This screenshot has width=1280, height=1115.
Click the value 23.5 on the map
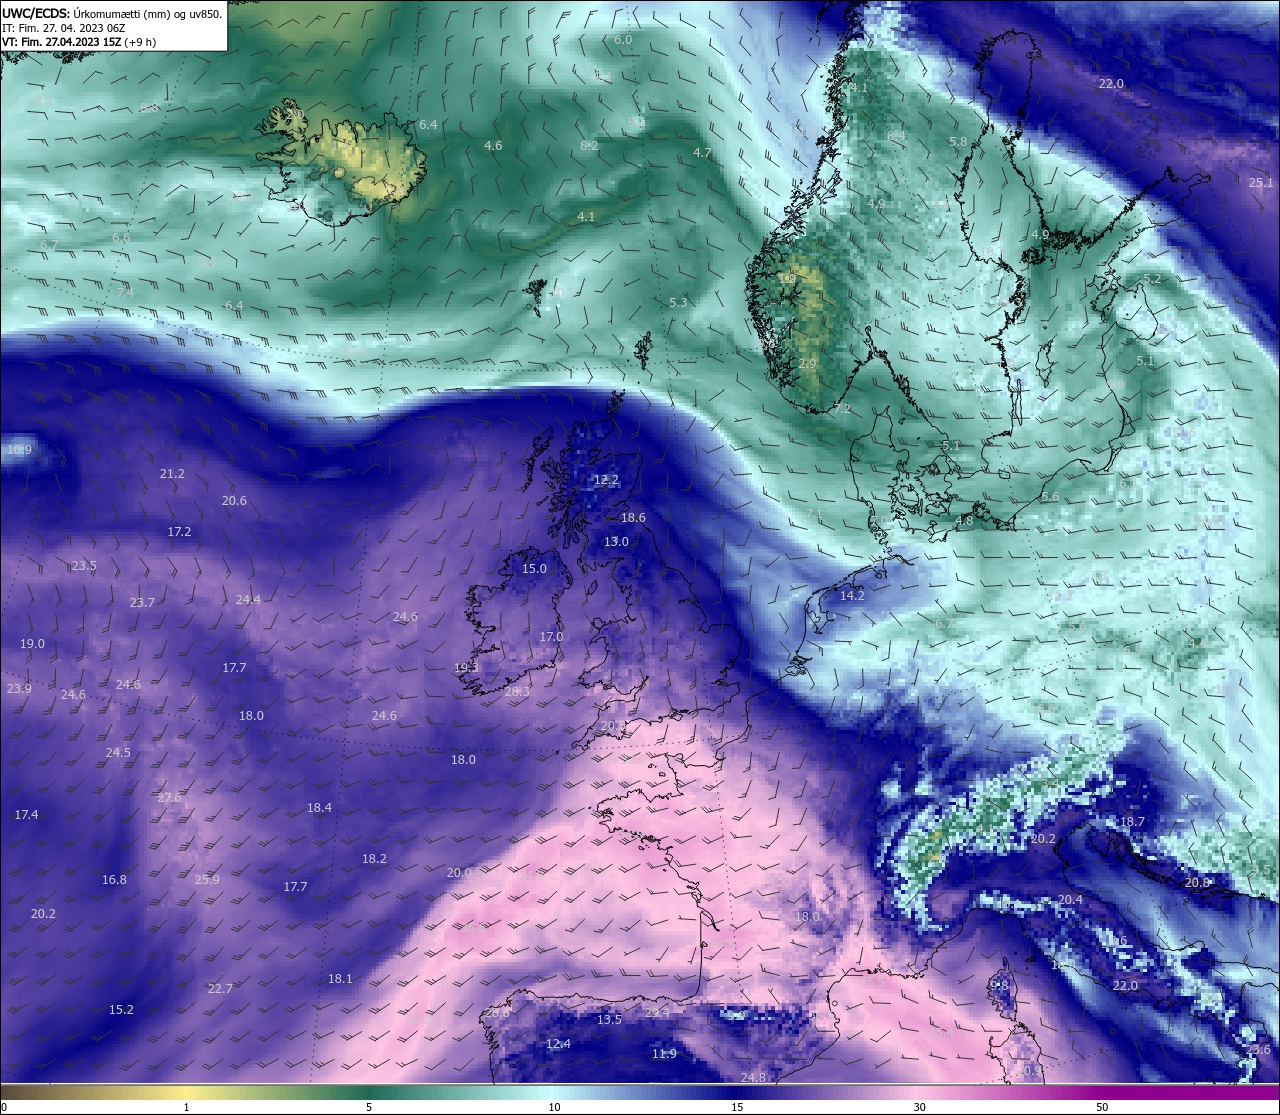coord(84,566)
